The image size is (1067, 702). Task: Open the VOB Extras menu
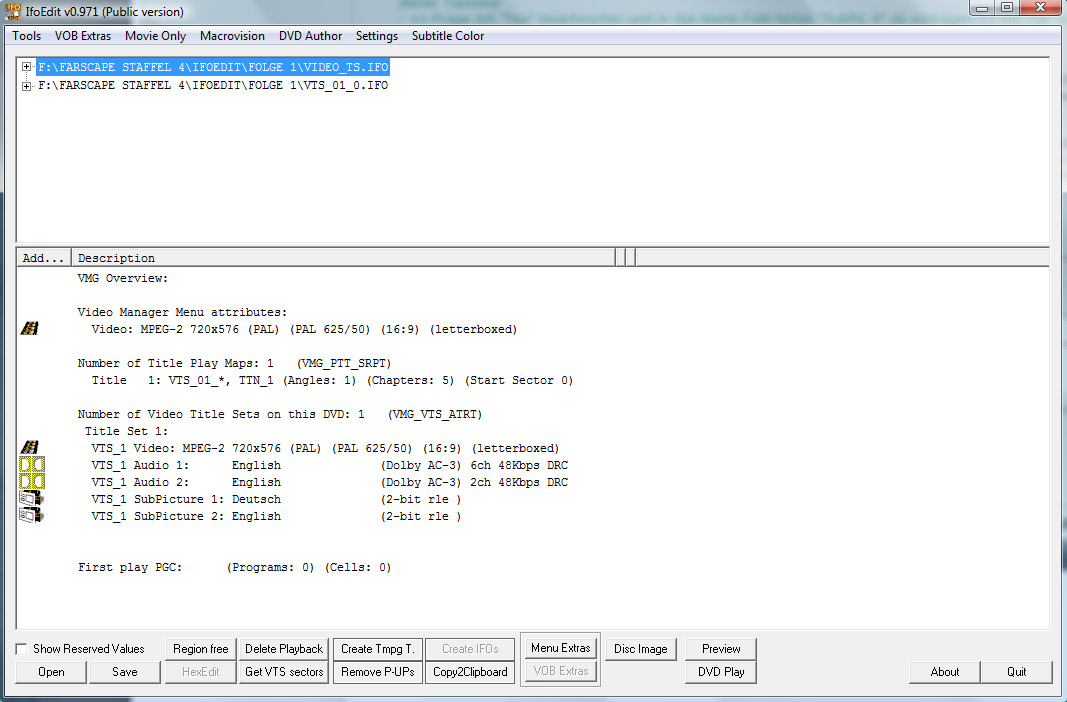point(83,36)
